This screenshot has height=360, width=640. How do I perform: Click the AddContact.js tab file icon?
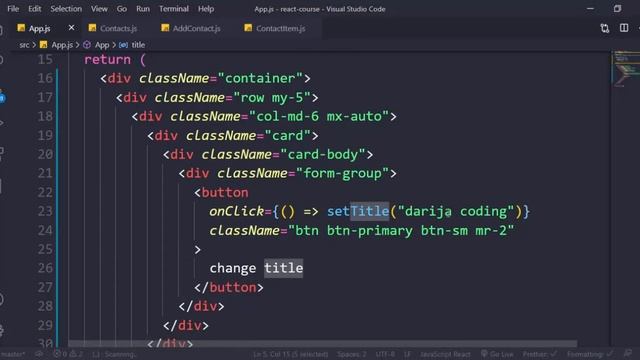click(165, 28)
